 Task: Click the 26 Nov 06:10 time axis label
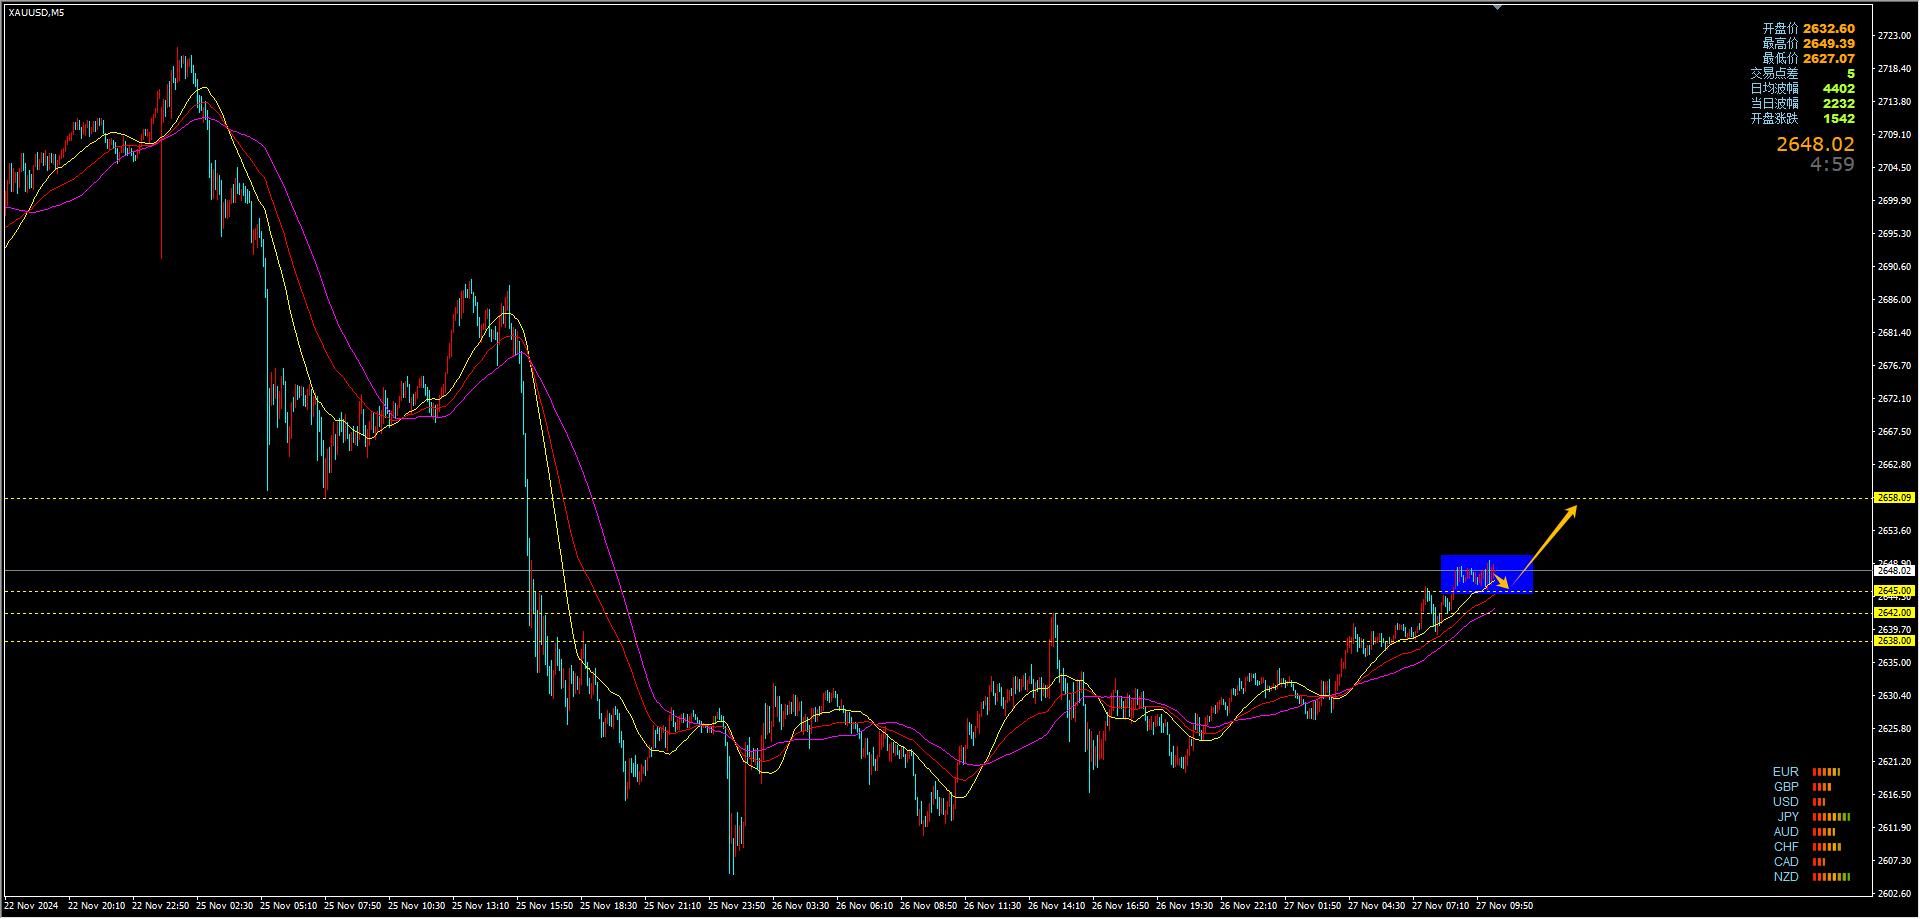(x=865, y=906)
